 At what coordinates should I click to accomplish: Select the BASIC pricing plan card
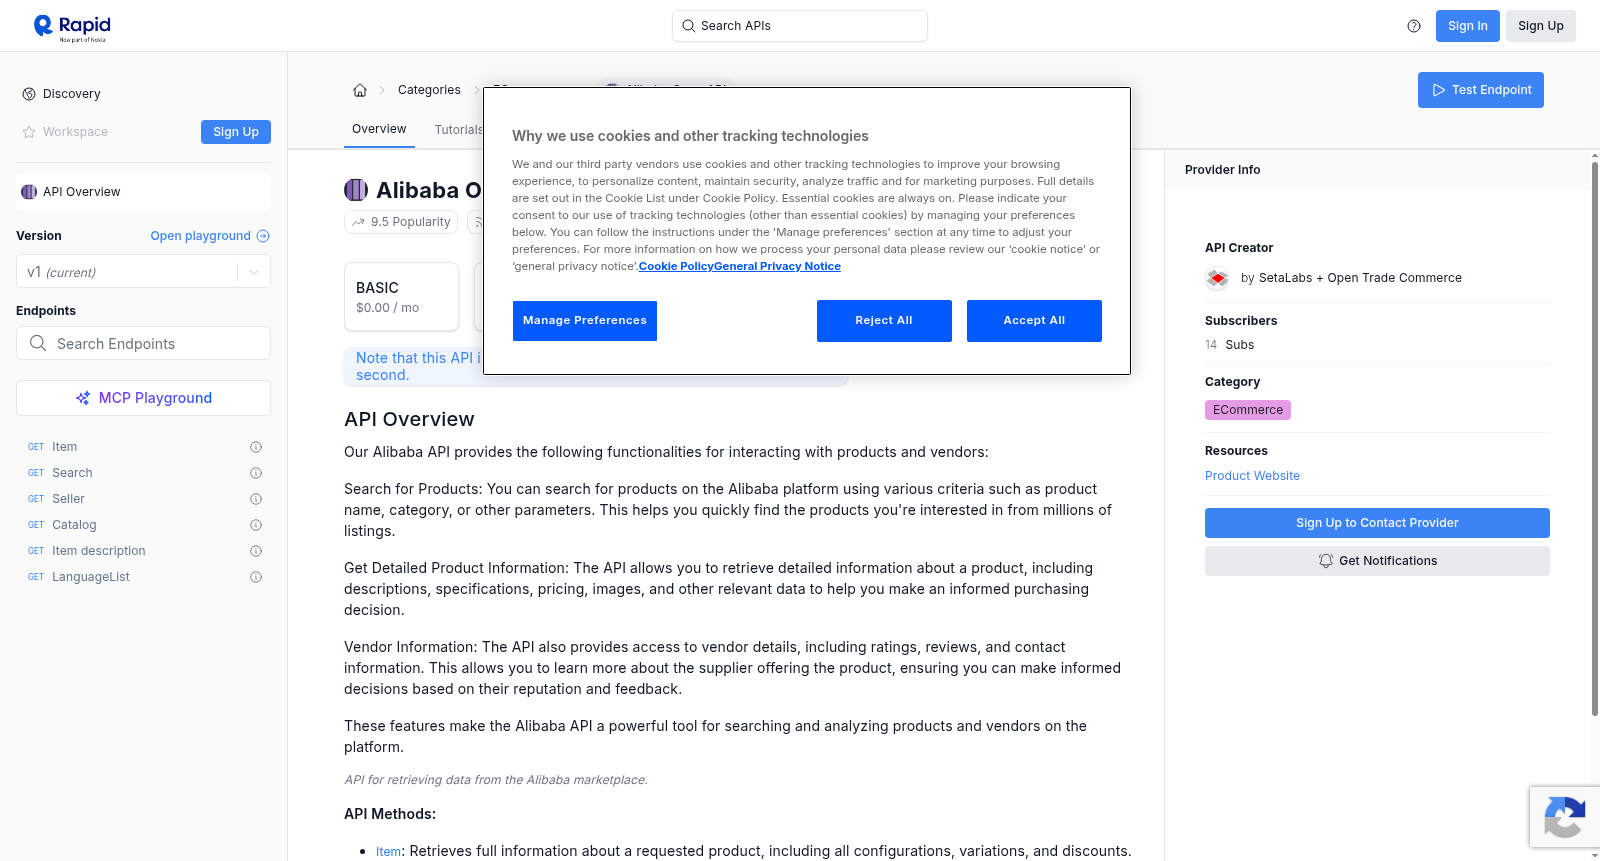[401, 297]
